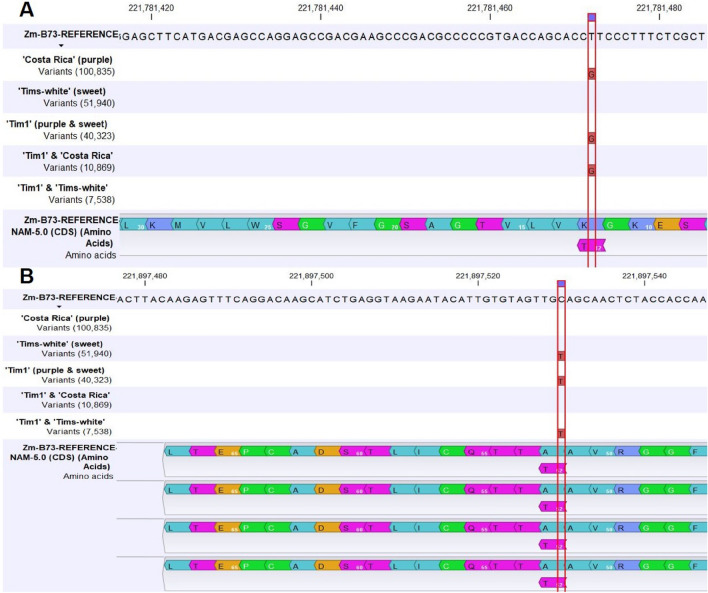The width and height of the screenshot is (708, 593).
Task: Select 'Tim1' & 'Tims-white' track label in panel B
Action: click(61, 422)
